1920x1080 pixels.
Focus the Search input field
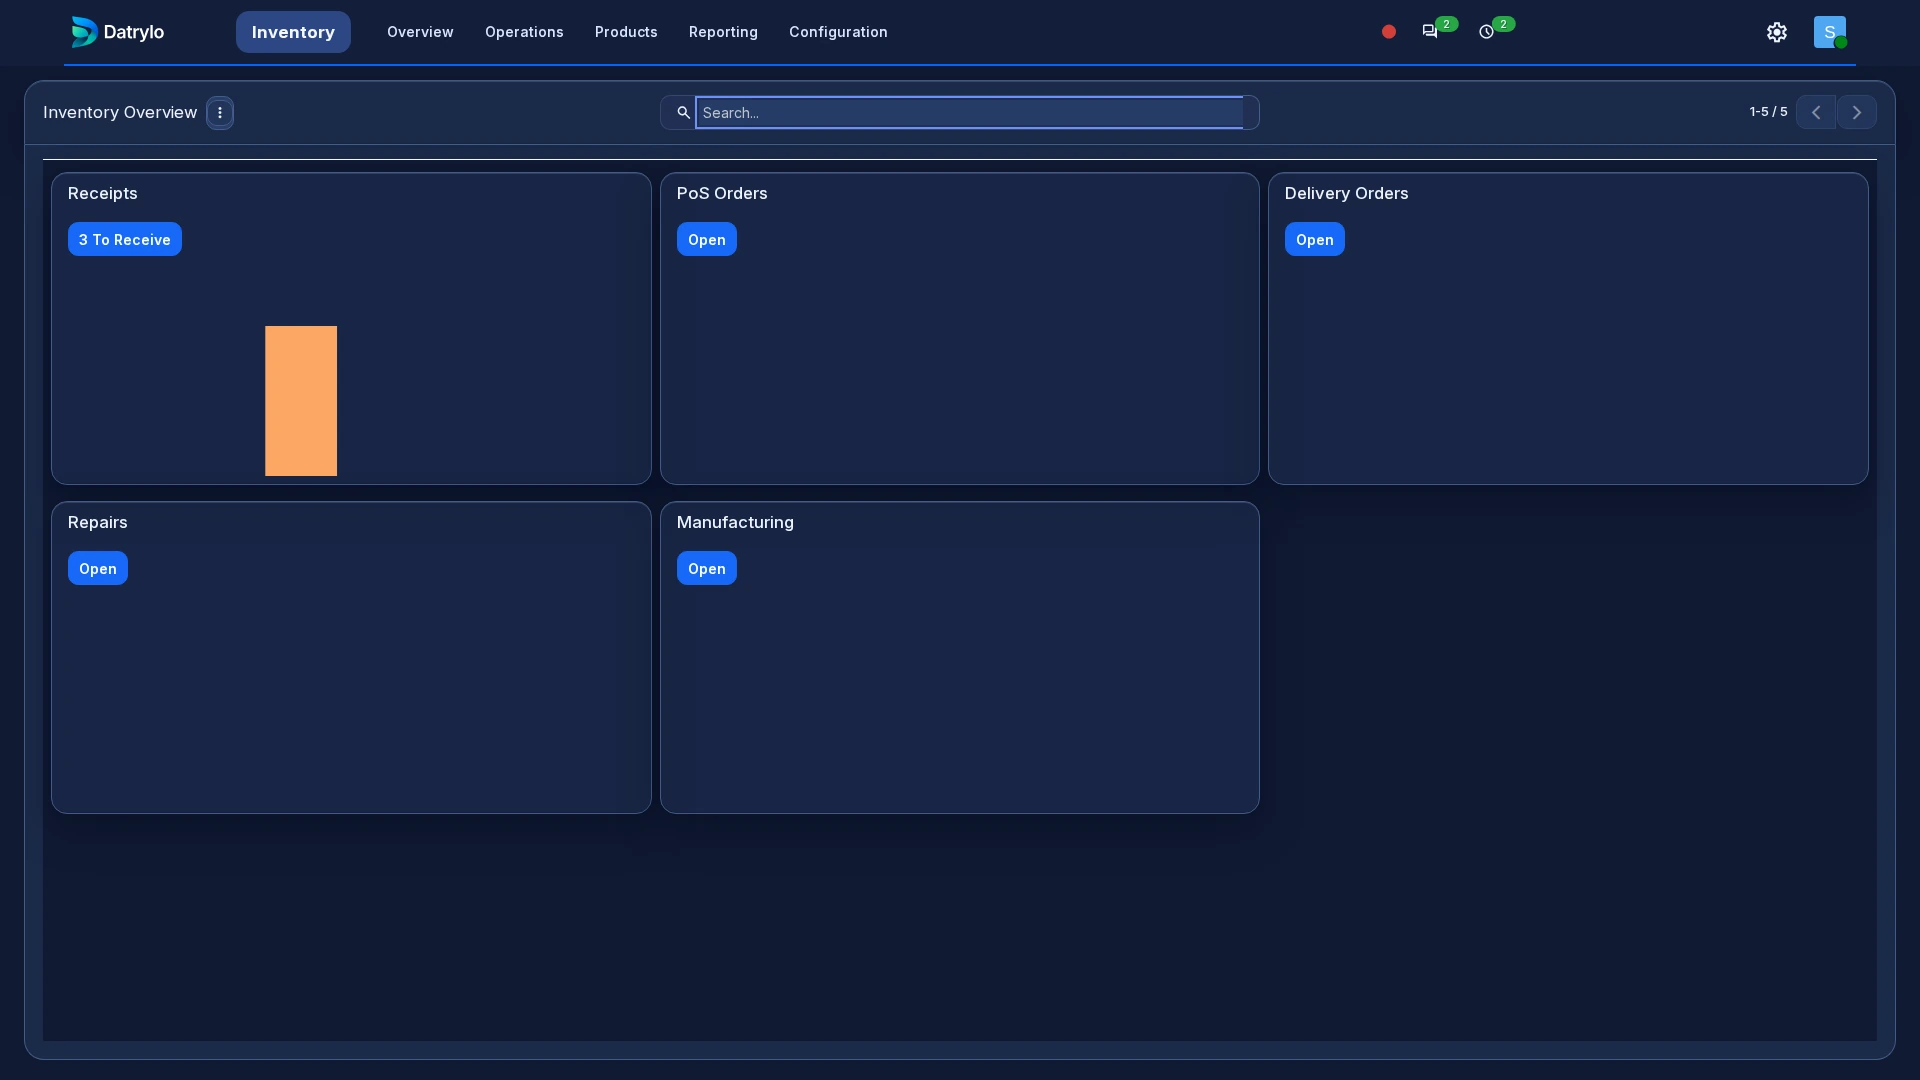pos(969,113)
